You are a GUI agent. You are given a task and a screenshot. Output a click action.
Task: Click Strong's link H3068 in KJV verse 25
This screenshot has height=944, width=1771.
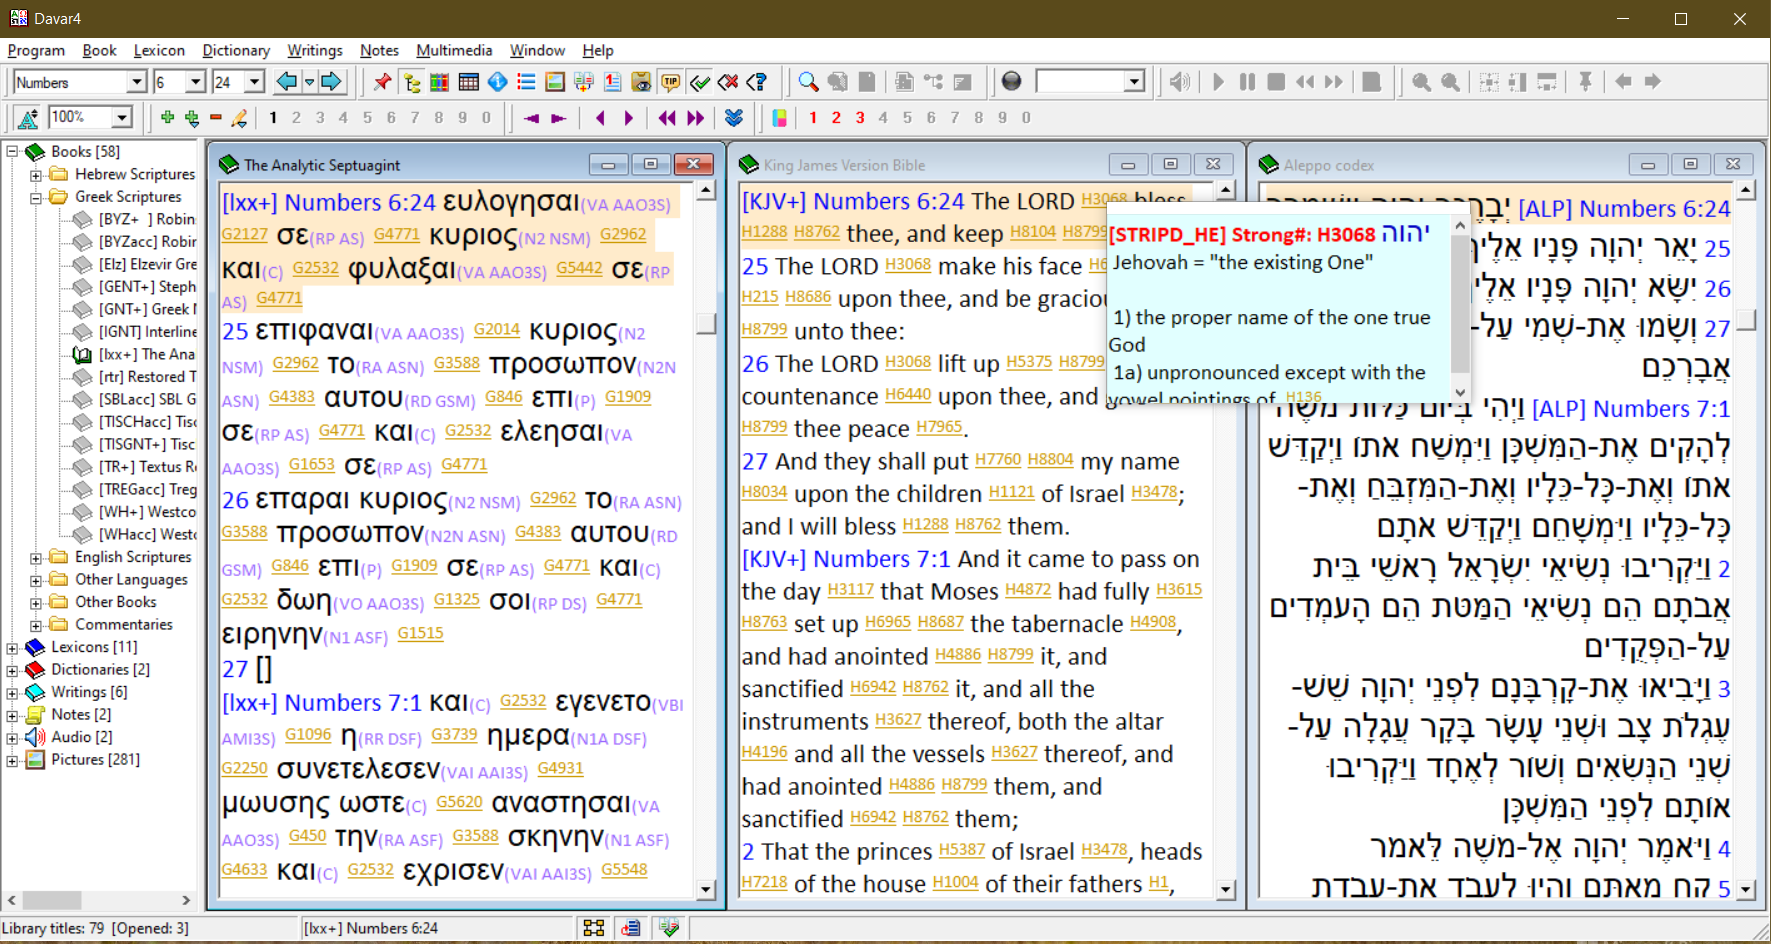[x=907, y=265]
